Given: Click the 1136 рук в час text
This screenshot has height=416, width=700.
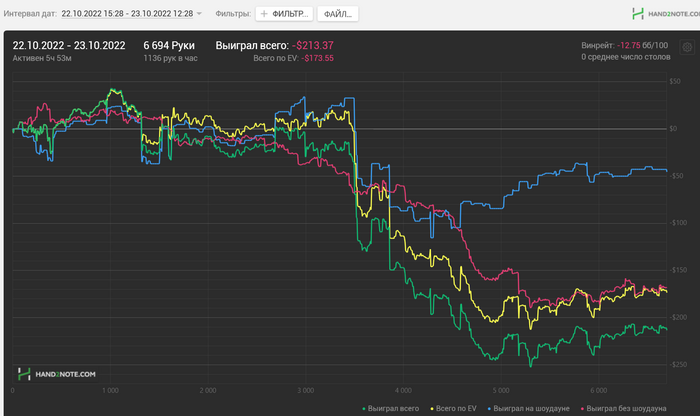Looking at the screenshot, I should (170, 58).
